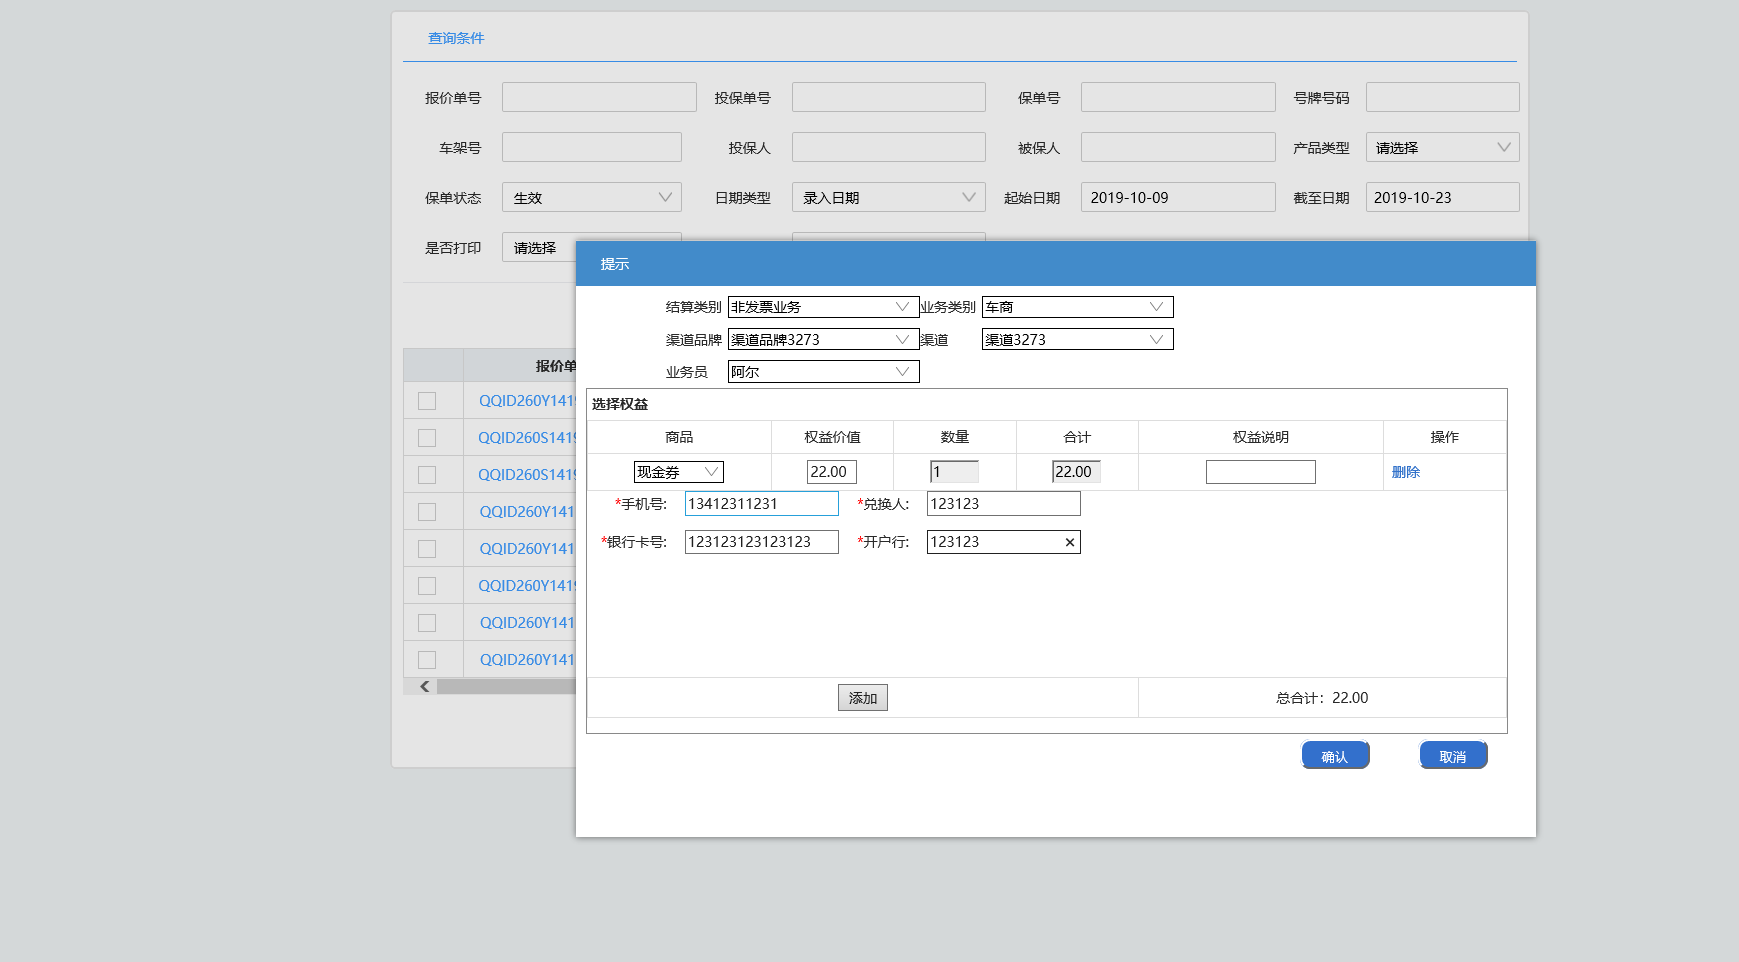This screenshot has width=1739, height=962.
Task: Open the 渠道品牌 dropdown
Action: point(822,340)
